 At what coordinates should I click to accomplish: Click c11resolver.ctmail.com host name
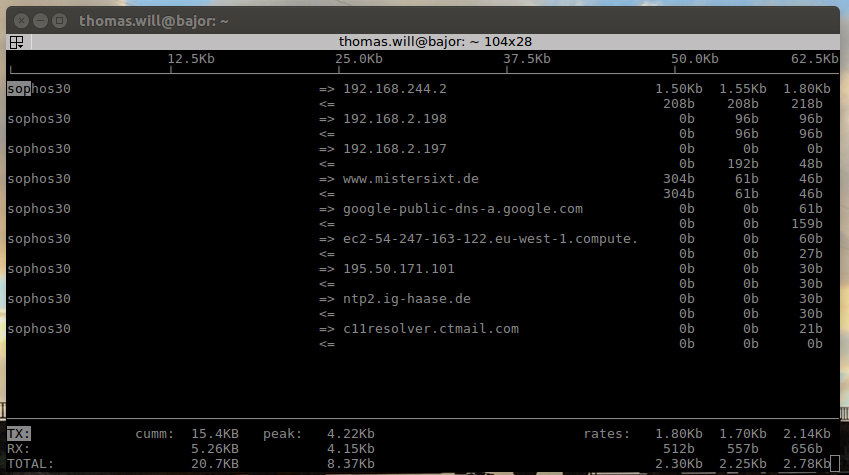coord(430,329)
